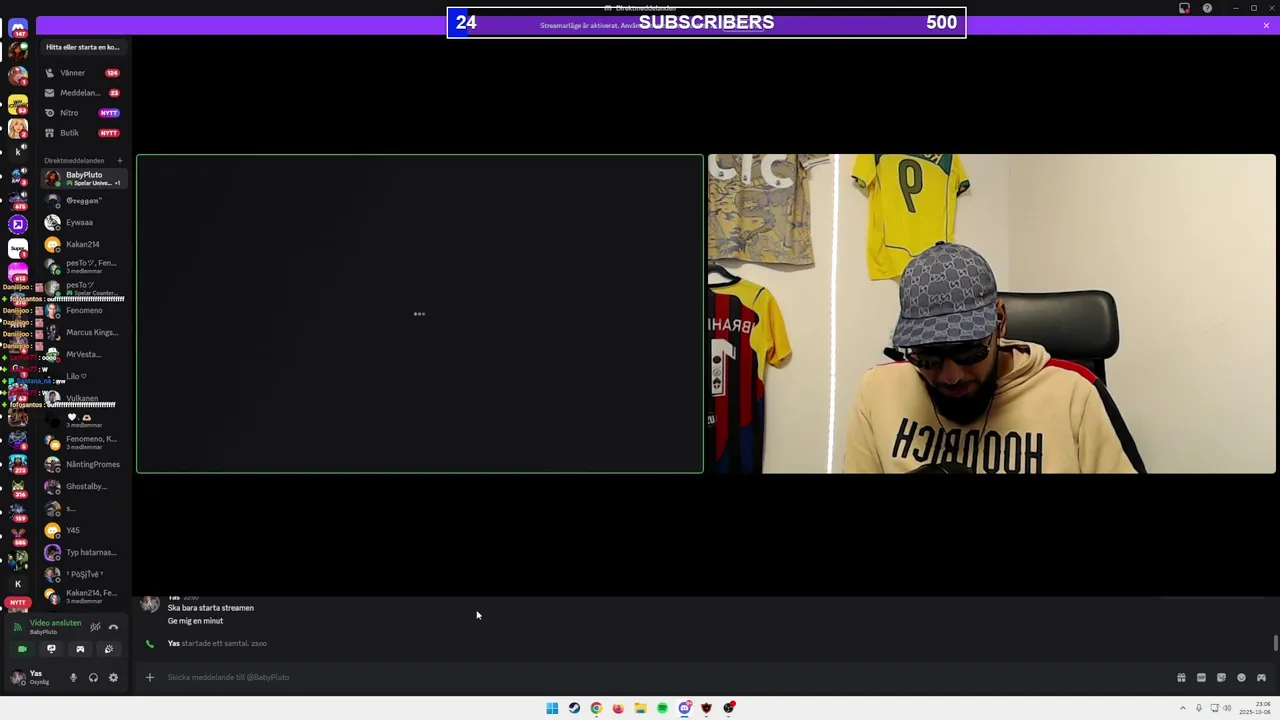The width and height of the screenshot is (1280, 720).
Task: Disconnect call with hang-up icon
Action: pos(113,627)
